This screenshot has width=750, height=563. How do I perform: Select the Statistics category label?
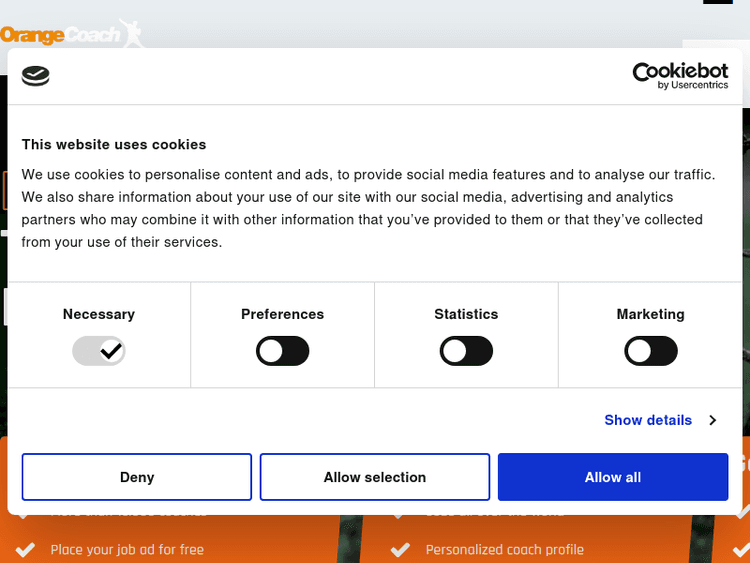466,314
